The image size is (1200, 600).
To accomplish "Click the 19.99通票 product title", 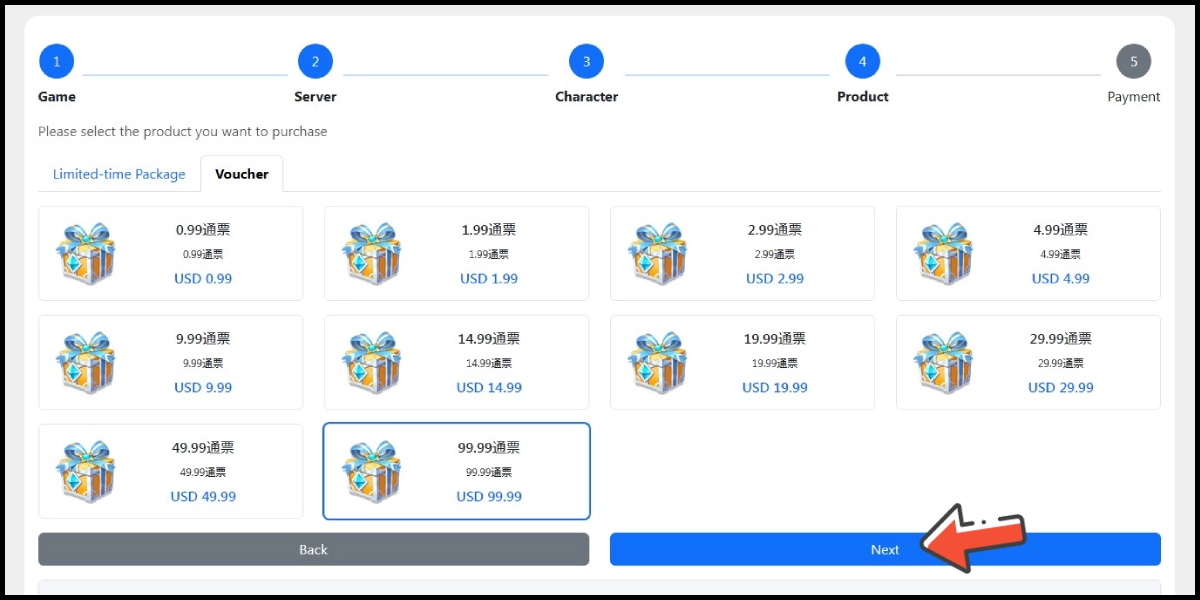I will pyautogui.click(x=775, y=339).
